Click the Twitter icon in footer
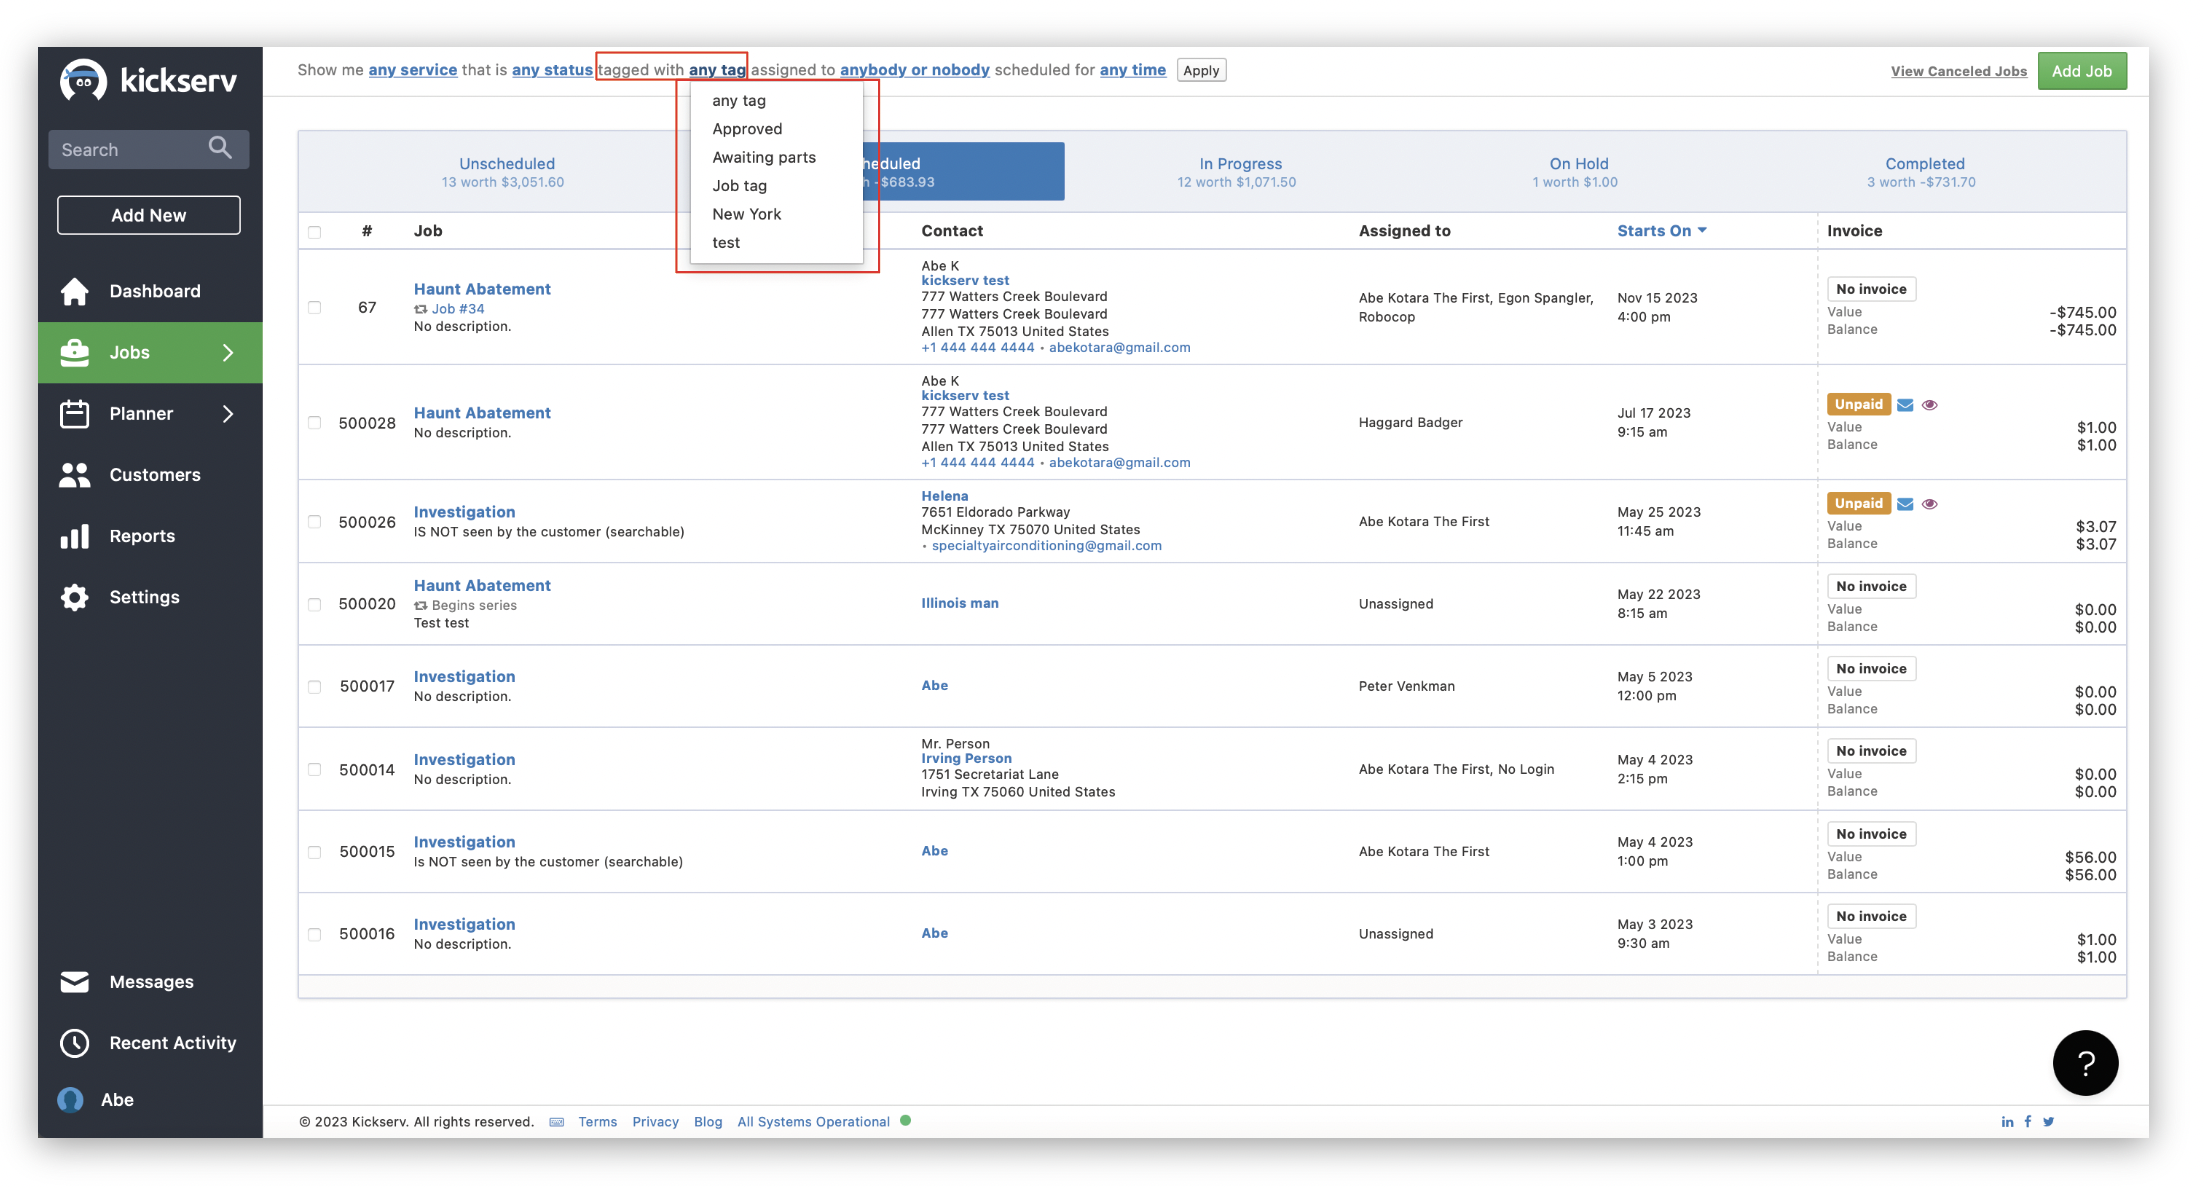2204x1188 pixels. [x=2049, y=1122]
